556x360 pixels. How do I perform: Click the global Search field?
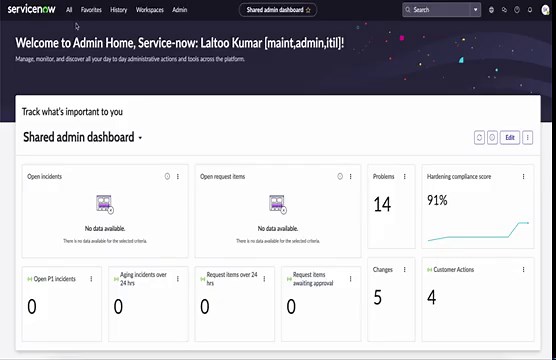pos(441,10)
